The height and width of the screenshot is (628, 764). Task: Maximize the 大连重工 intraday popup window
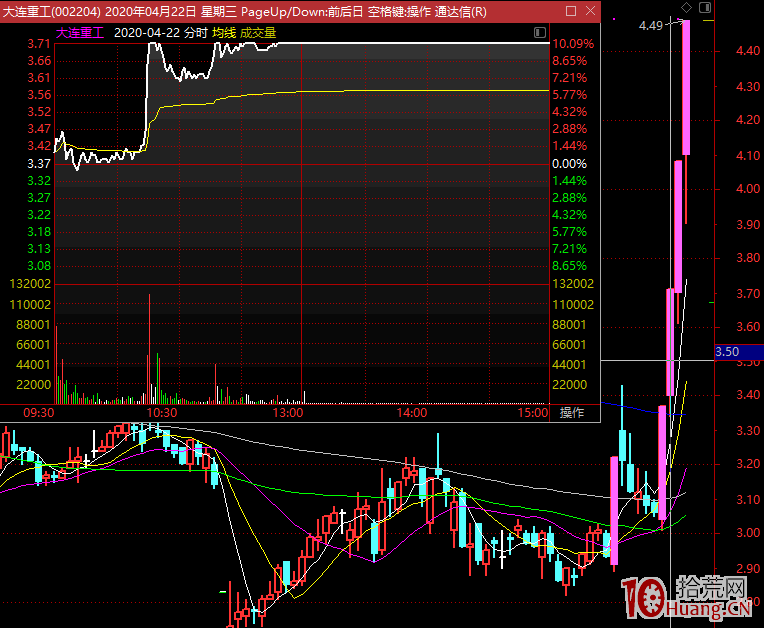point(571,11)
